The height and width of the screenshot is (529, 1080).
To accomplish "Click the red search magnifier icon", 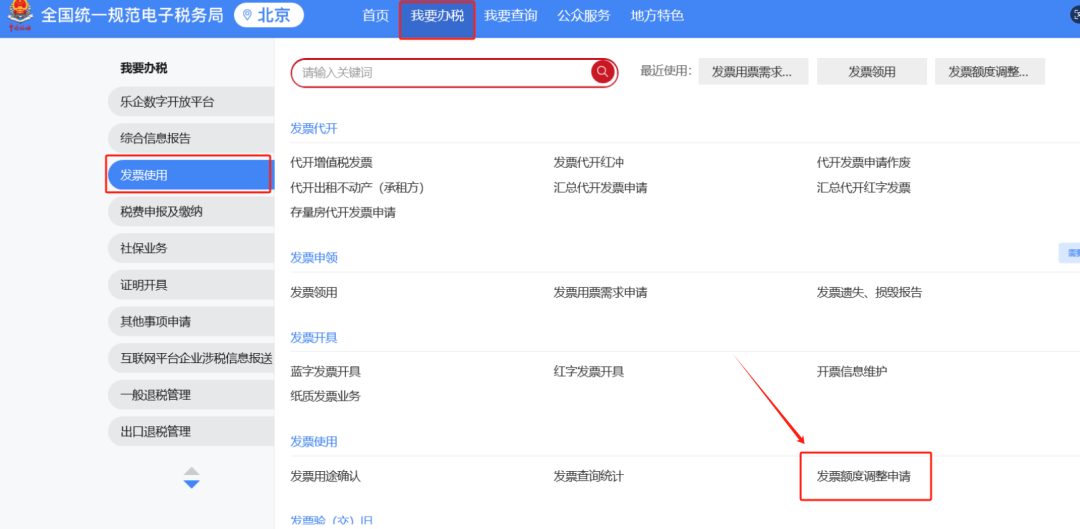I will [602, 72].
